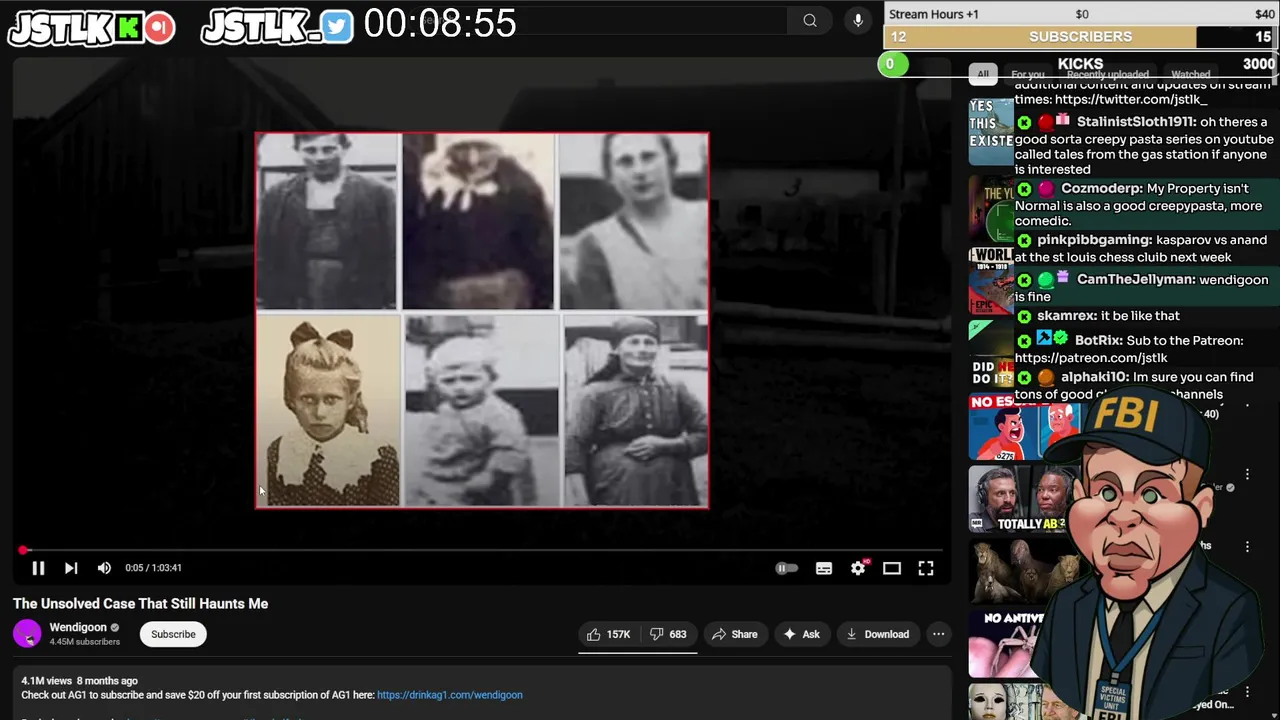Click the video player frame
The image size is (1280, 720).
point(481,320)
